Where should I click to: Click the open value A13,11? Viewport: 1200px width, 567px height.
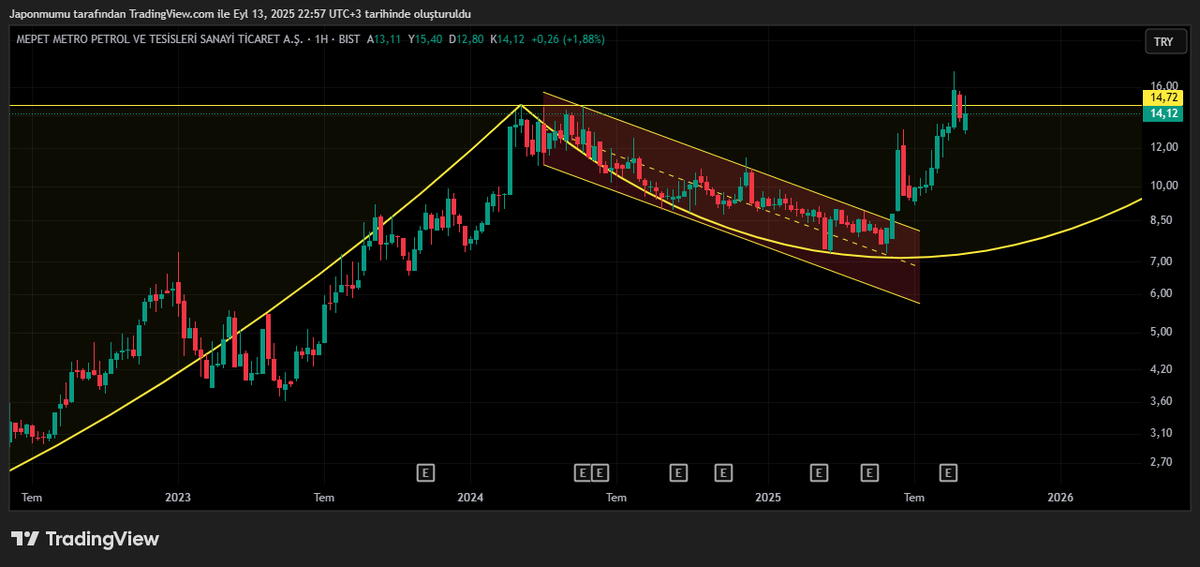point(384,39)
